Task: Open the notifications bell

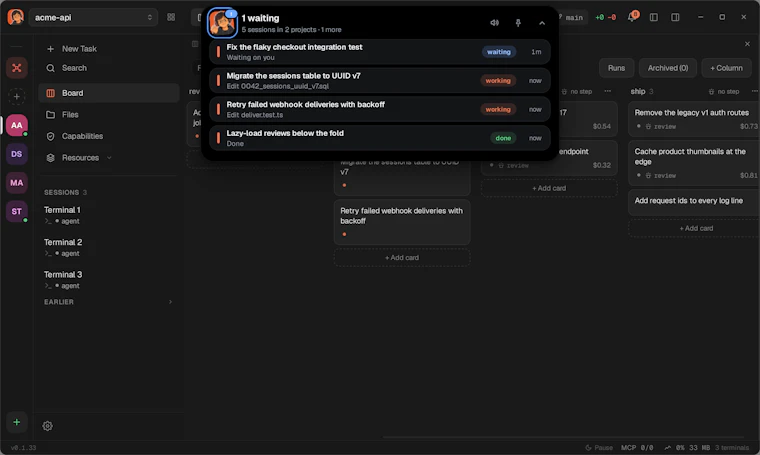Action: pyautogui.click(x=632, y=17)
